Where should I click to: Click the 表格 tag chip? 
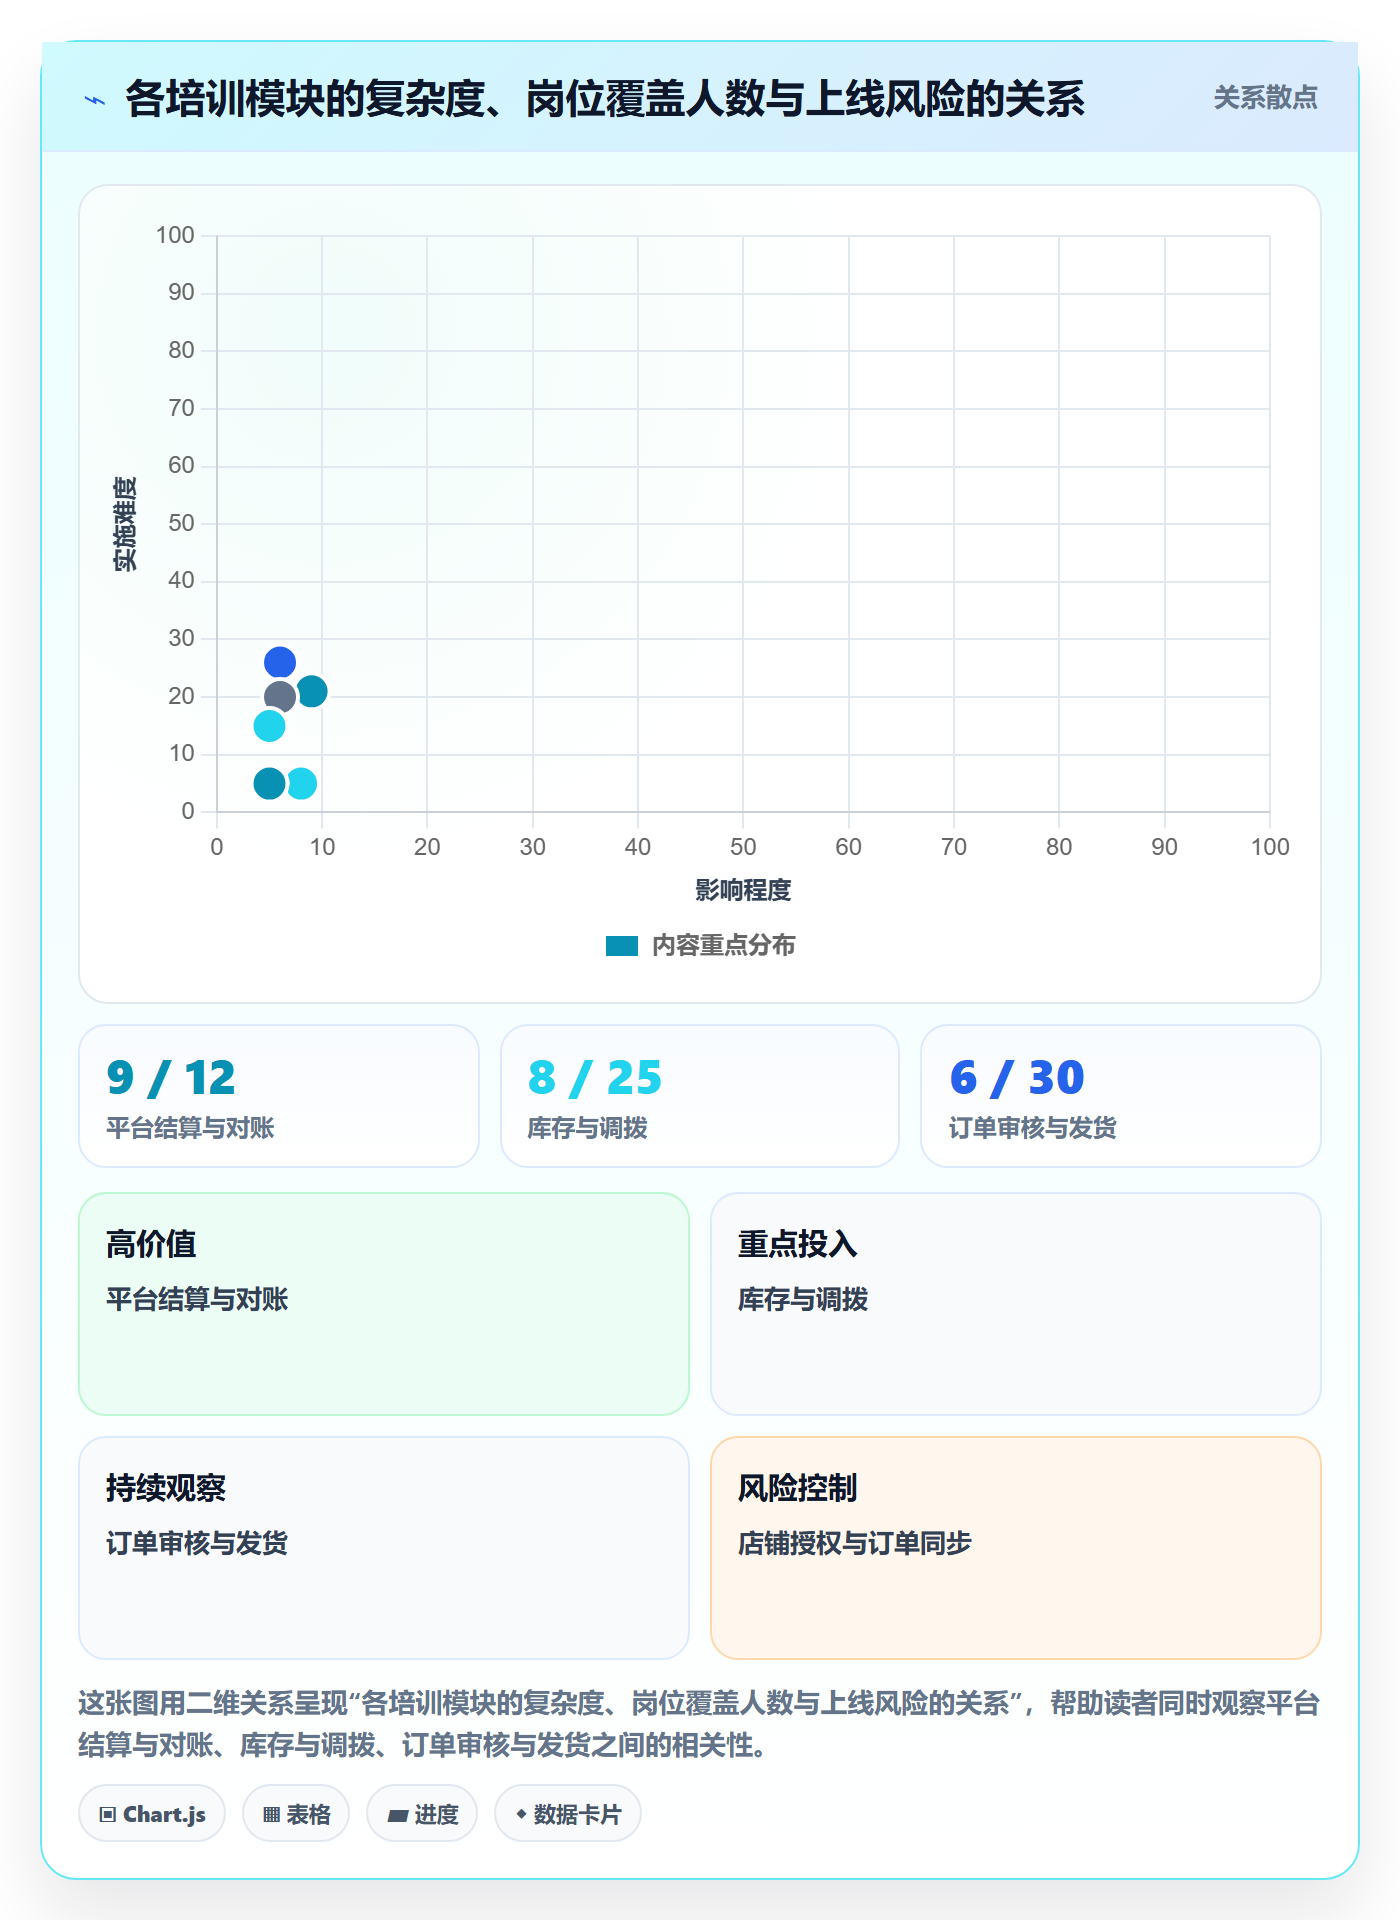point(296,1814)
